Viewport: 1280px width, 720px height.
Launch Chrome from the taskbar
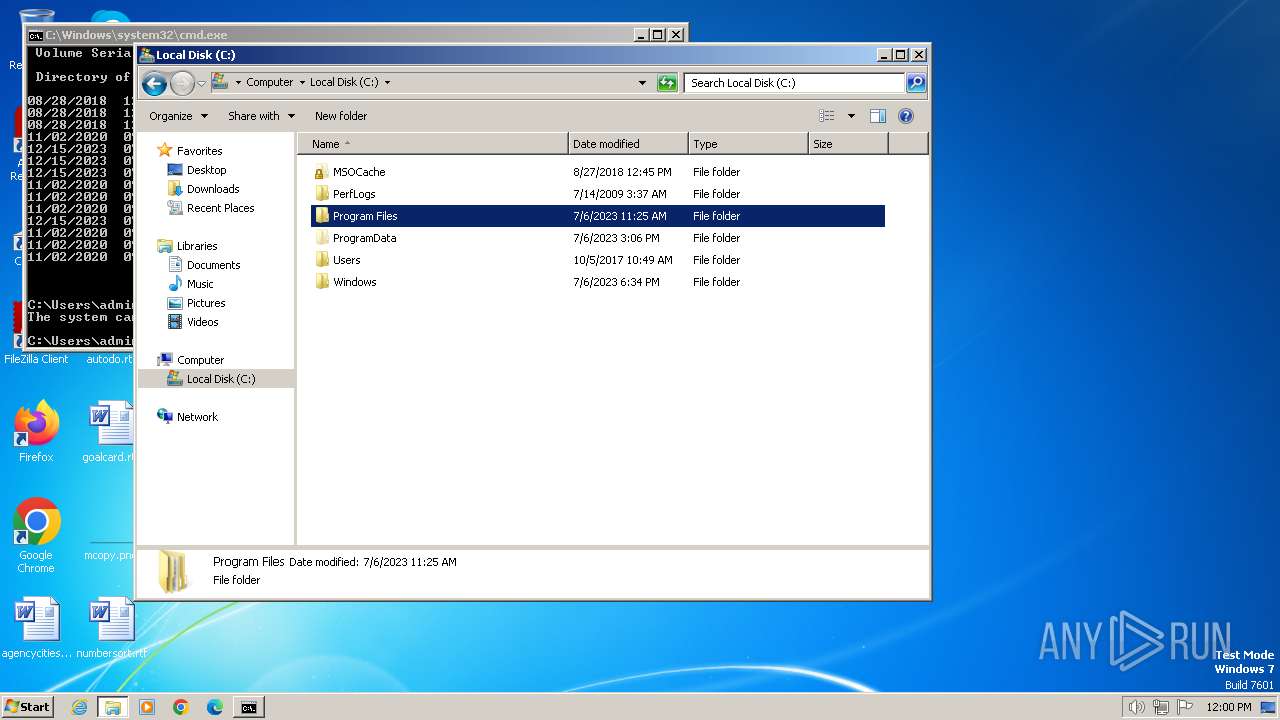[181, 707]
